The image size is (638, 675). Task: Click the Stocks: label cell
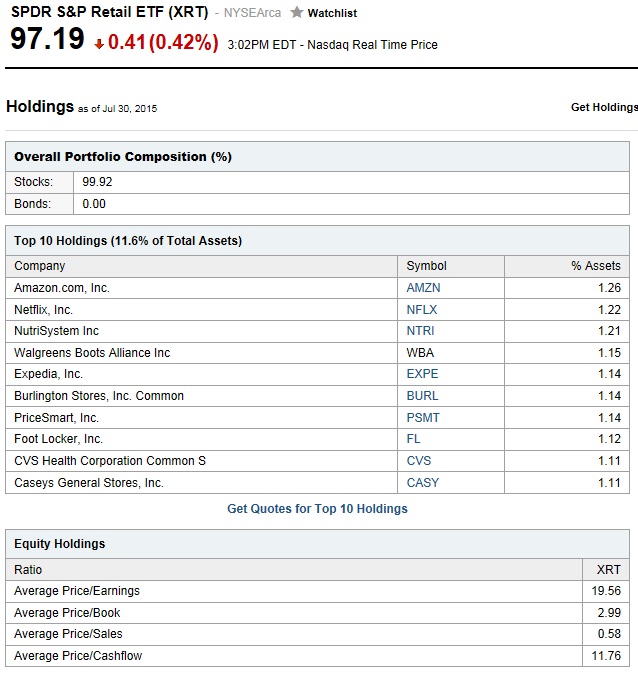tap(39, 182)
